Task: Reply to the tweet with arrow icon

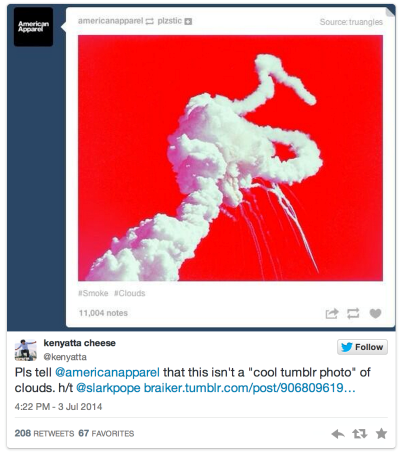Action: click(338, 434)
